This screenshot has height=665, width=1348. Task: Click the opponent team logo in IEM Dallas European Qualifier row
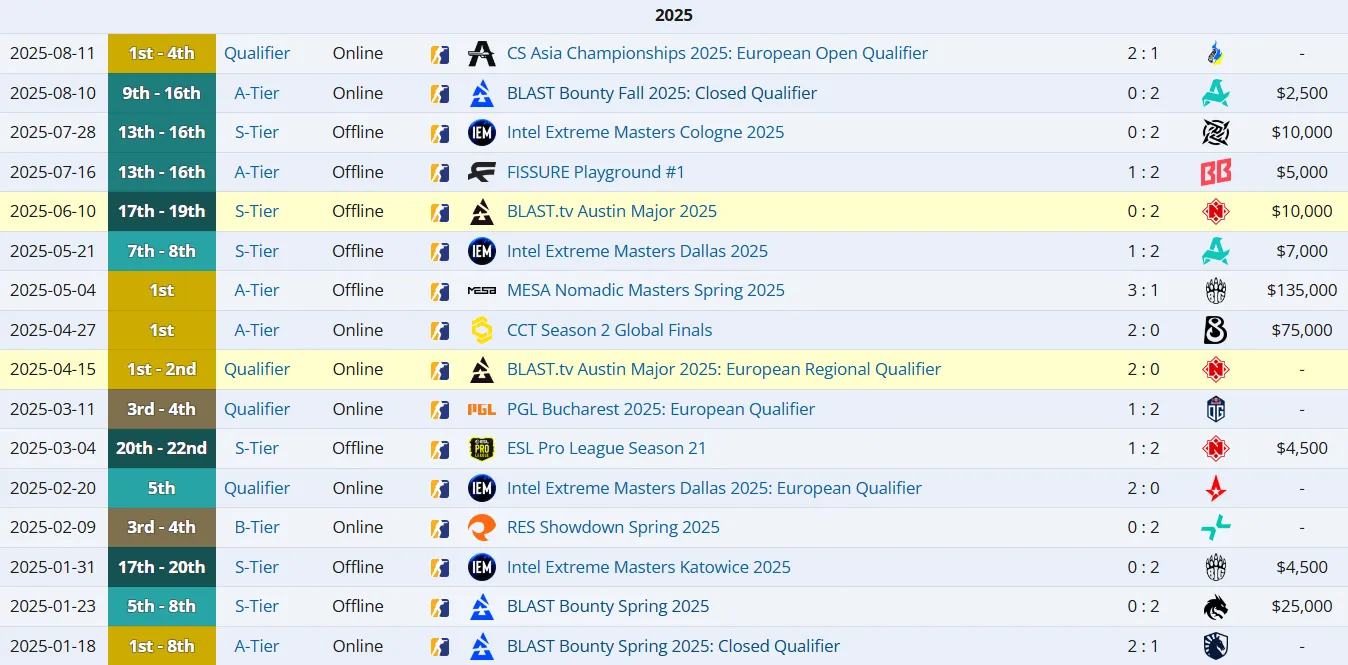(x=1216, y=488)
